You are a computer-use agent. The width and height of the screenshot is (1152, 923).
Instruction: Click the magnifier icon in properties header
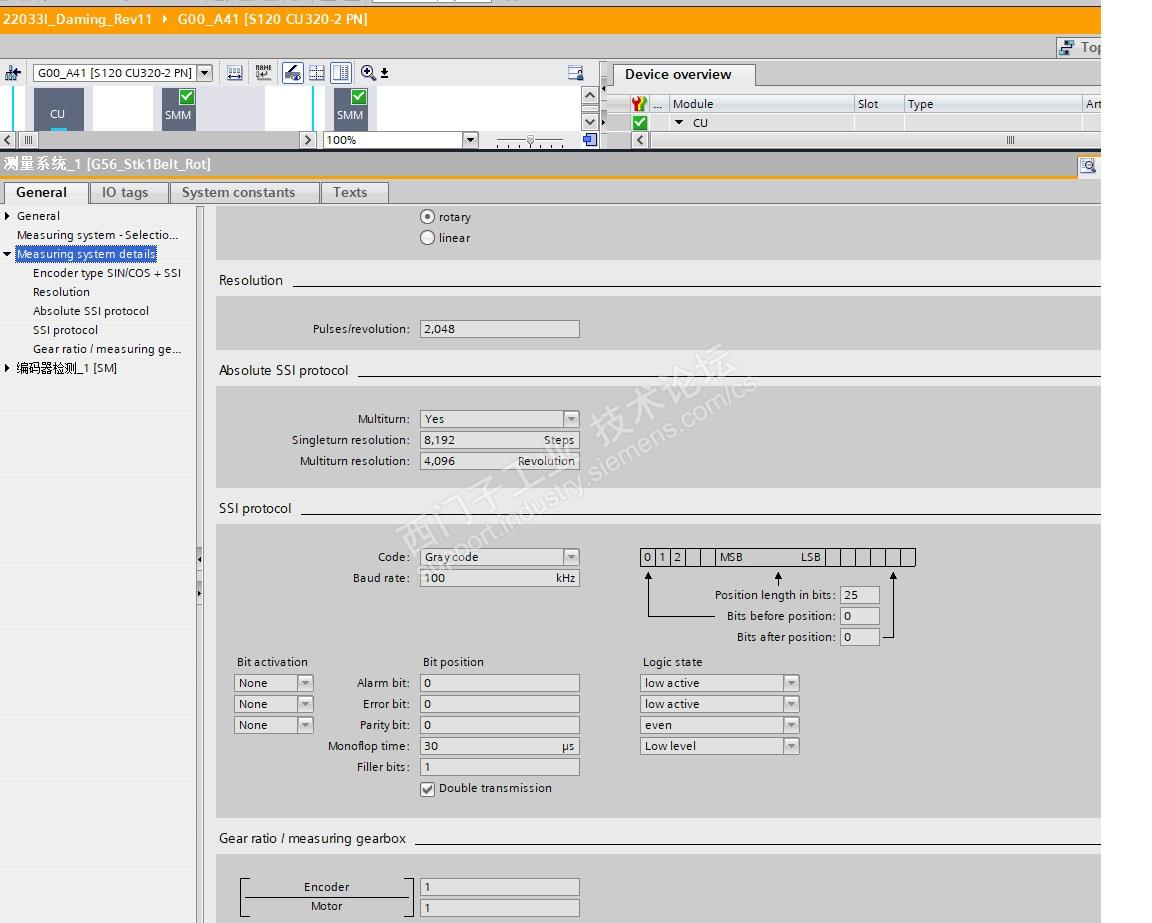[x=1088, y=166]
